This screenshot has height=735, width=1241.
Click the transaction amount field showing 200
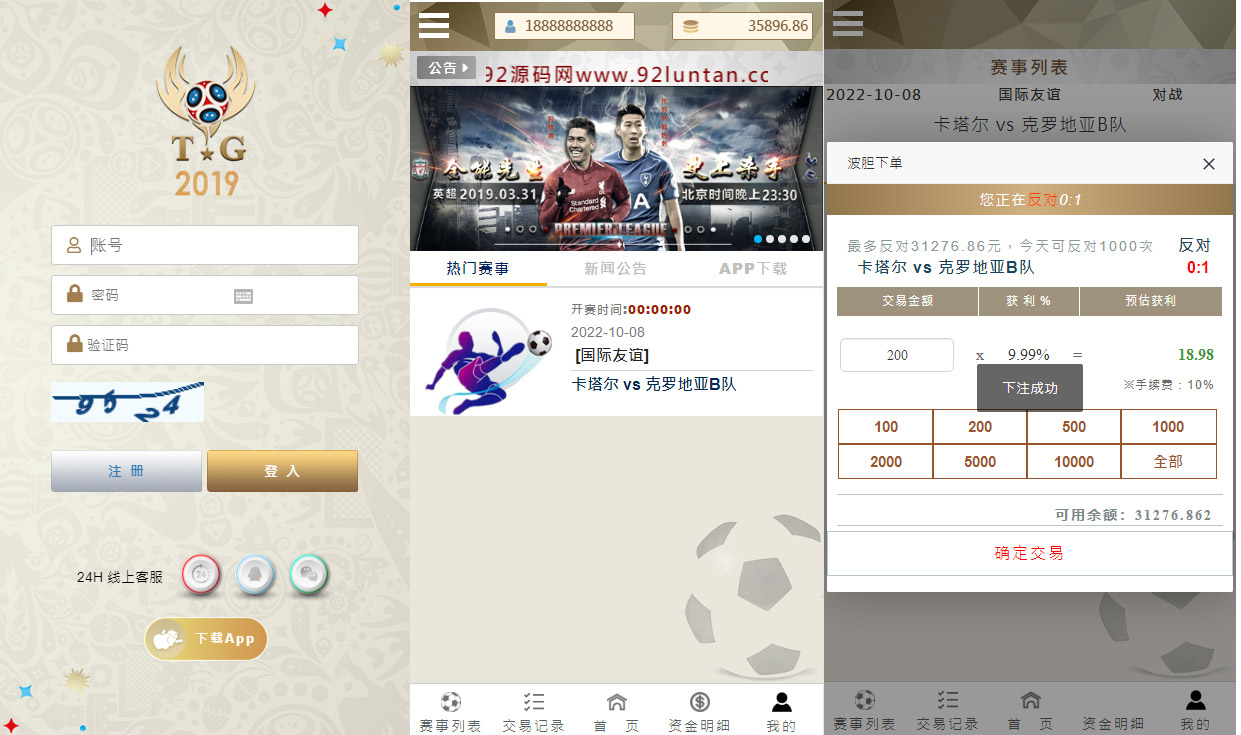897,355
